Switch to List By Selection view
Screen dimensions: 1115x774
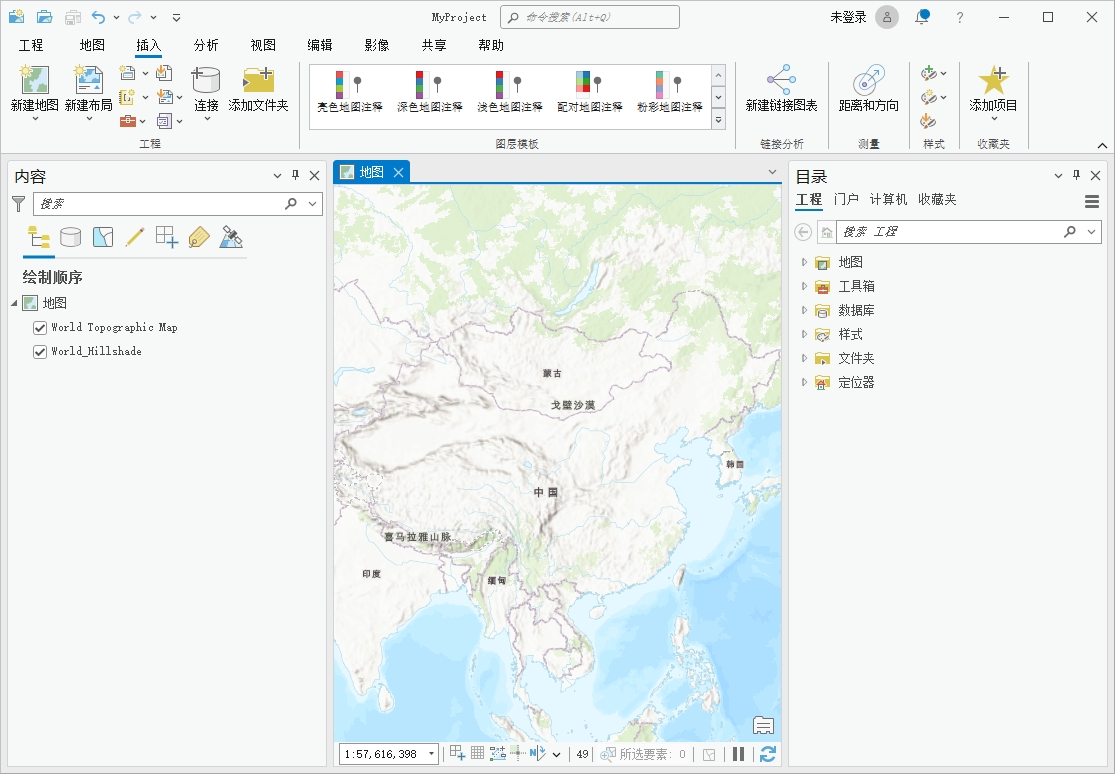102,237
